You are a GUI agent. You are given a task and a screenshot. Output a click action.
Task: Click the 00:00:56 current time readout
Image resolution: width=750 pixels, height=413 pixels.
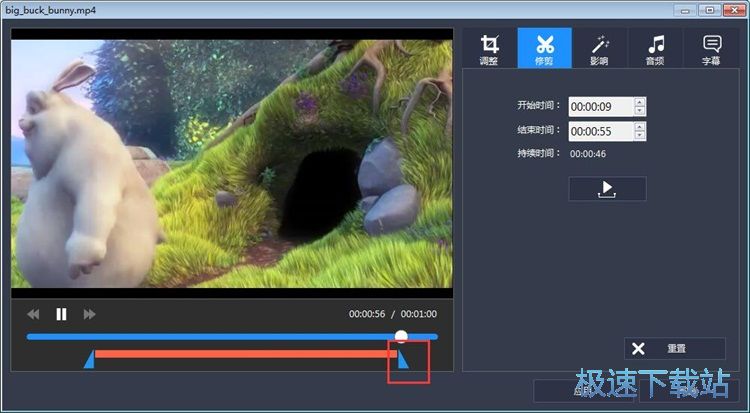point(367,314)
